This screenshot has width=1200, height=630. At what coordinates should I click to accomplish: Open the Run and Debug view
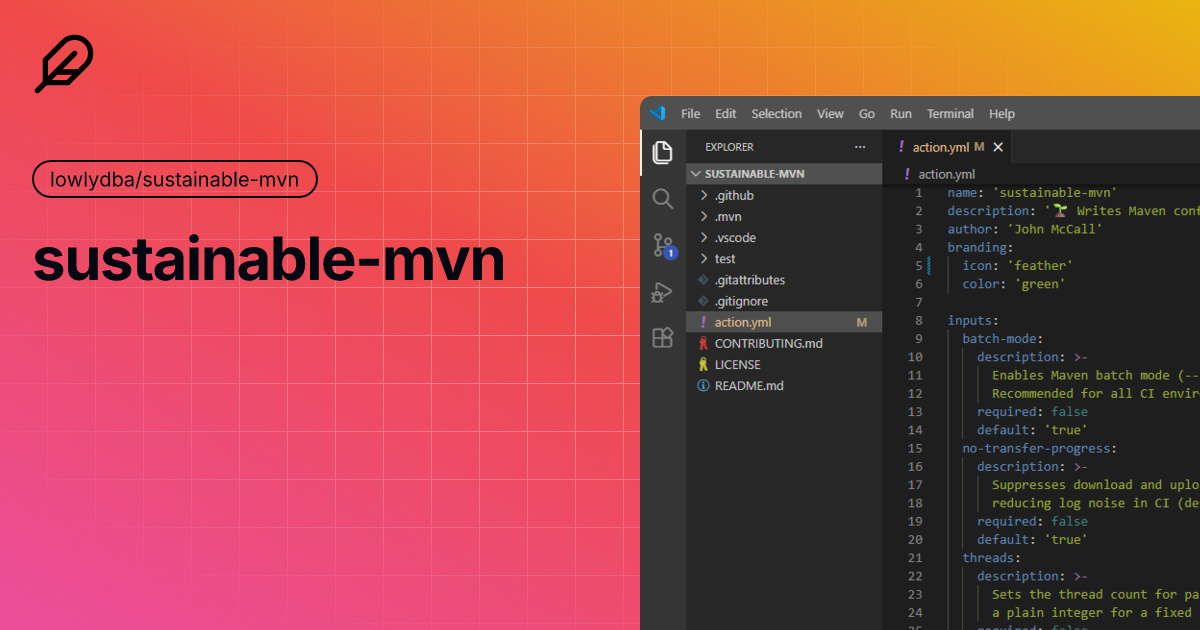pos(662,292)
